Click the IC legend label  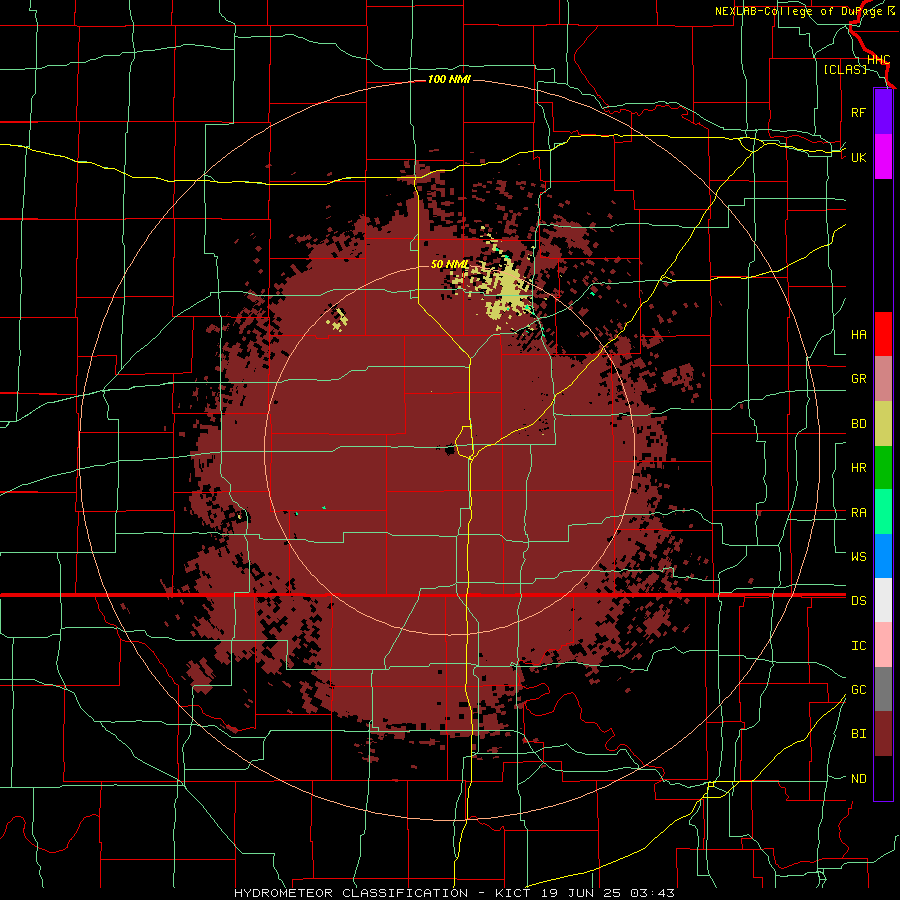tap(859, 645)
